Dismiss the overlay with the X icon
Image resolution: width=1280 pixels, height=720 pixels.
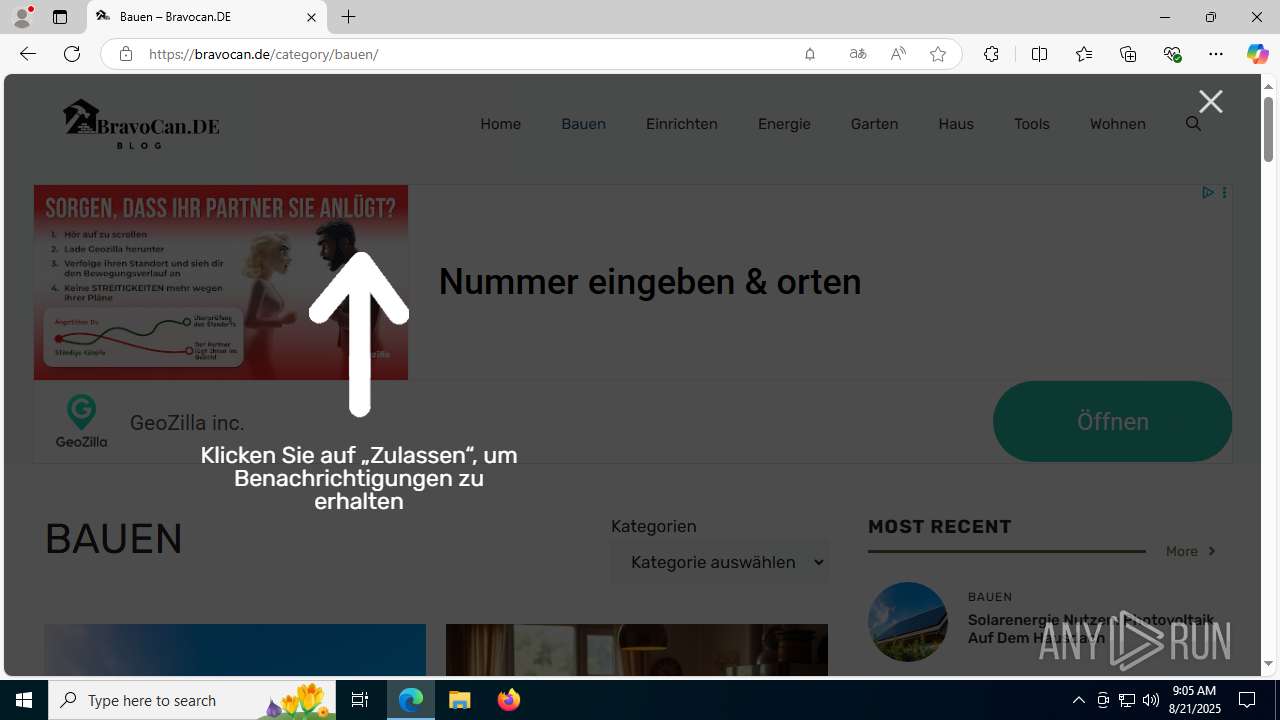tap(1211, 101)
